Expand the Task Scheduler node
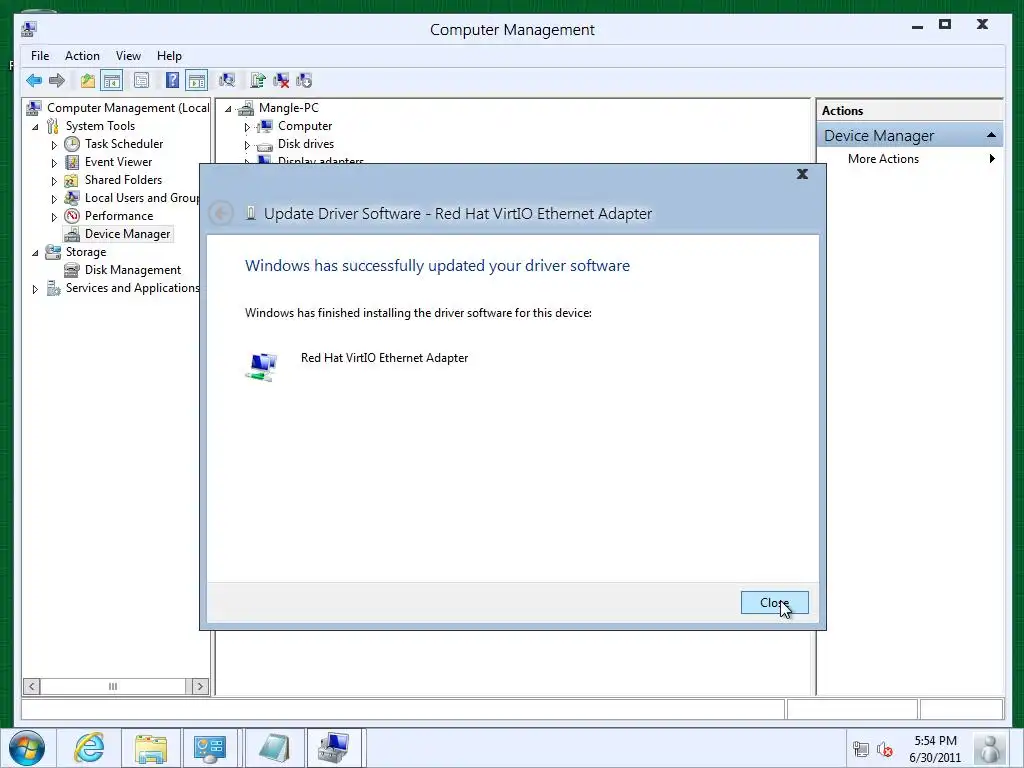The image size is (1024, 768). 54,145
